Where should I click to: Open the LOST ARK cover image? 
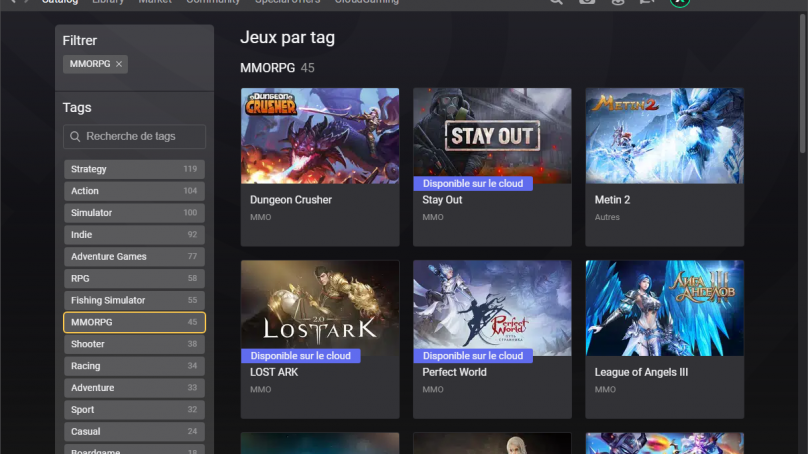320,308
